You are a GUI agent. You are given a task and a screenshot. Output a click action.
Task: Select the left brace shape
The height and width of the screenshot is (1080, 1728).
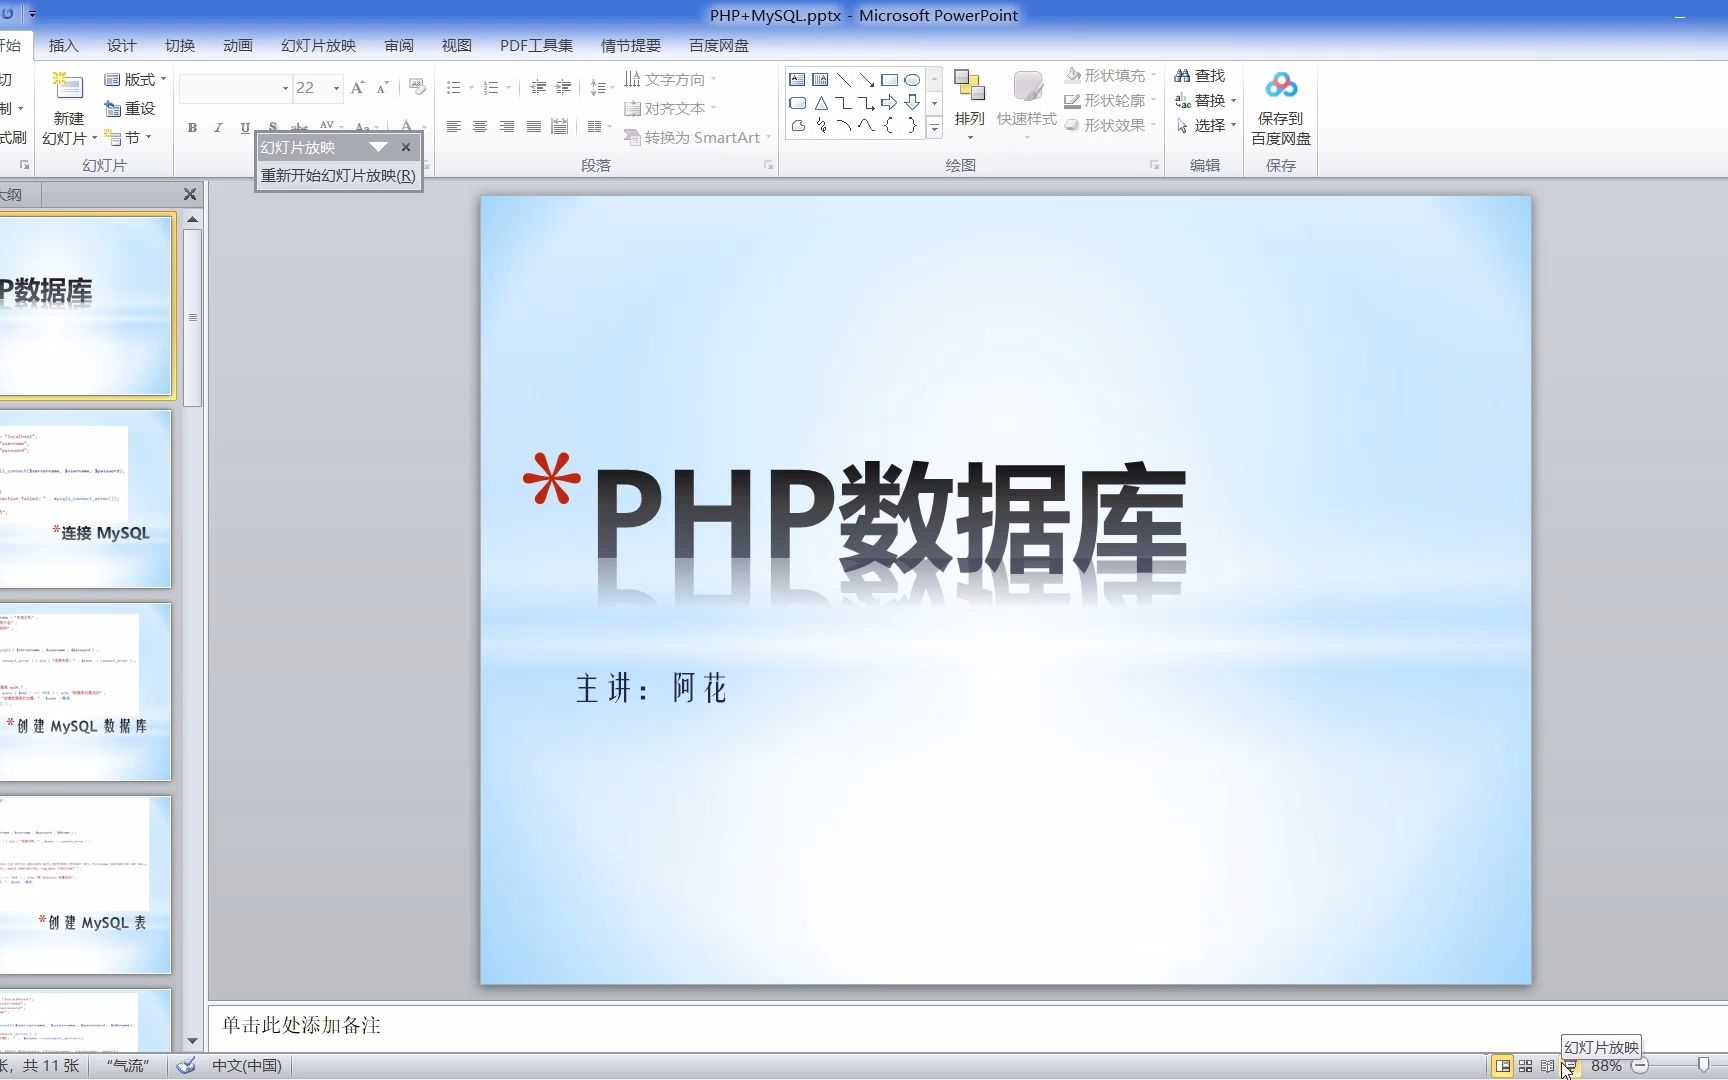889,125
